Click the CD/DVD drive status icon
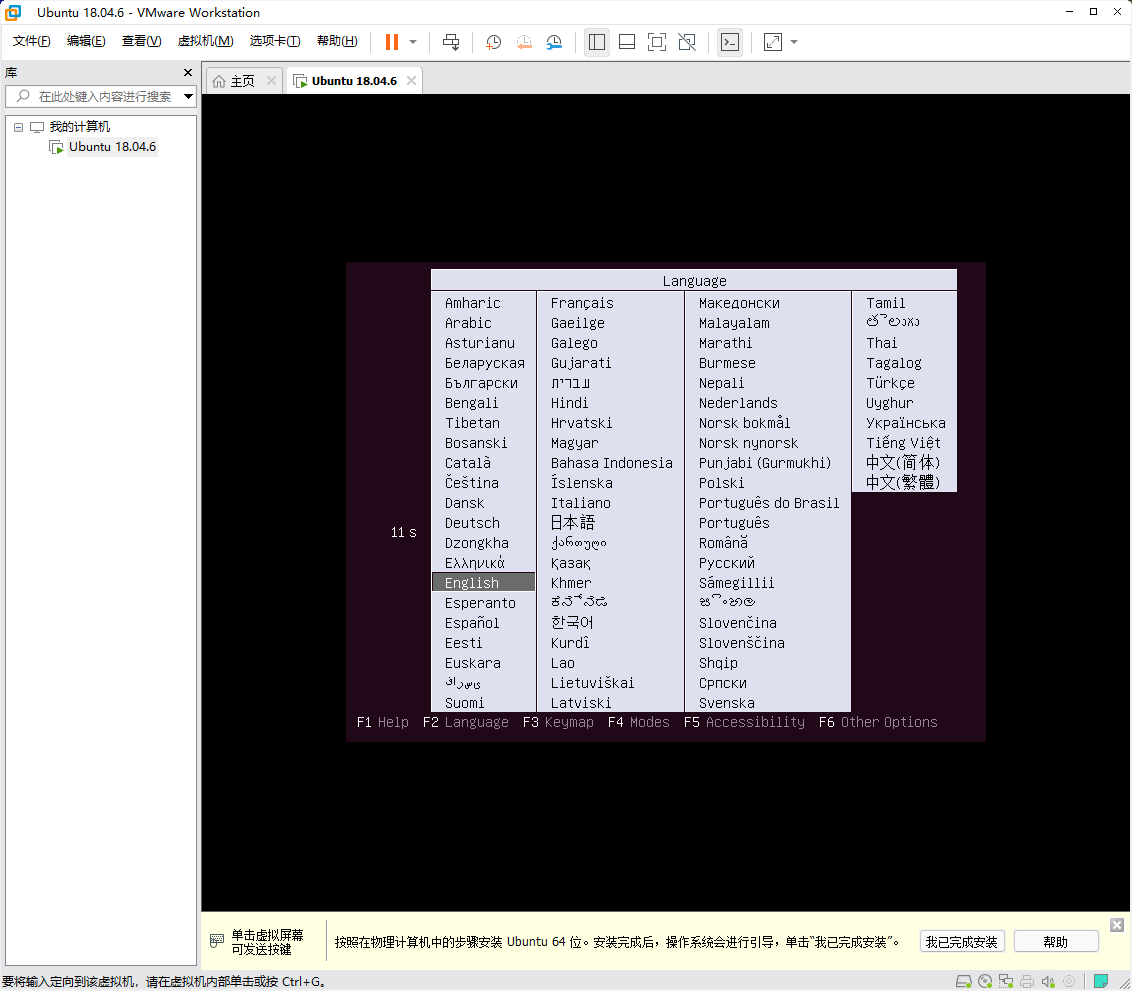 pyautogui.click(x=985, y=982)
